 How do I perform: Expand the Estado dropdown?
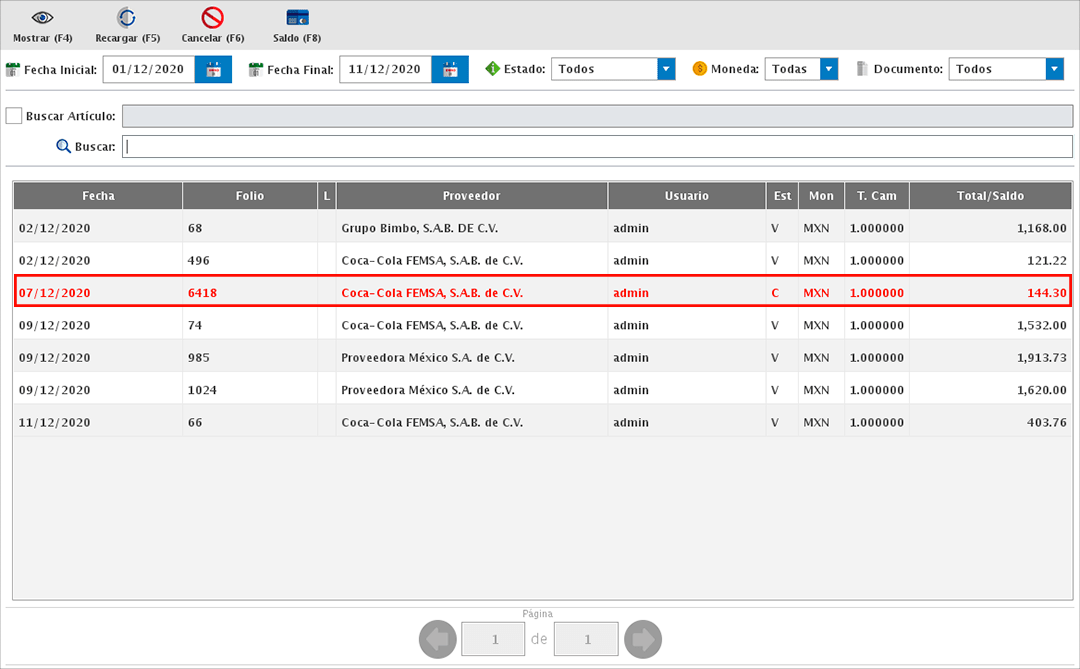666,69
